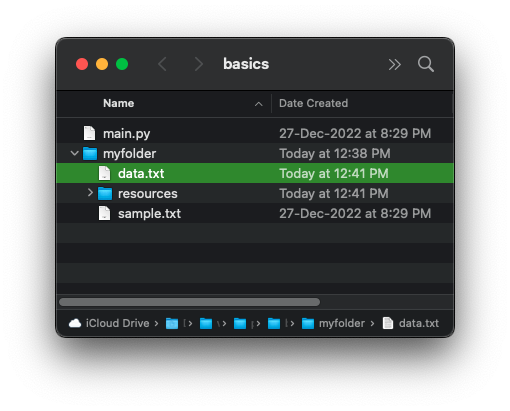This screenshot has height=411, width=510.
Task: Select the main.py file icon
Action: point(89,133)
